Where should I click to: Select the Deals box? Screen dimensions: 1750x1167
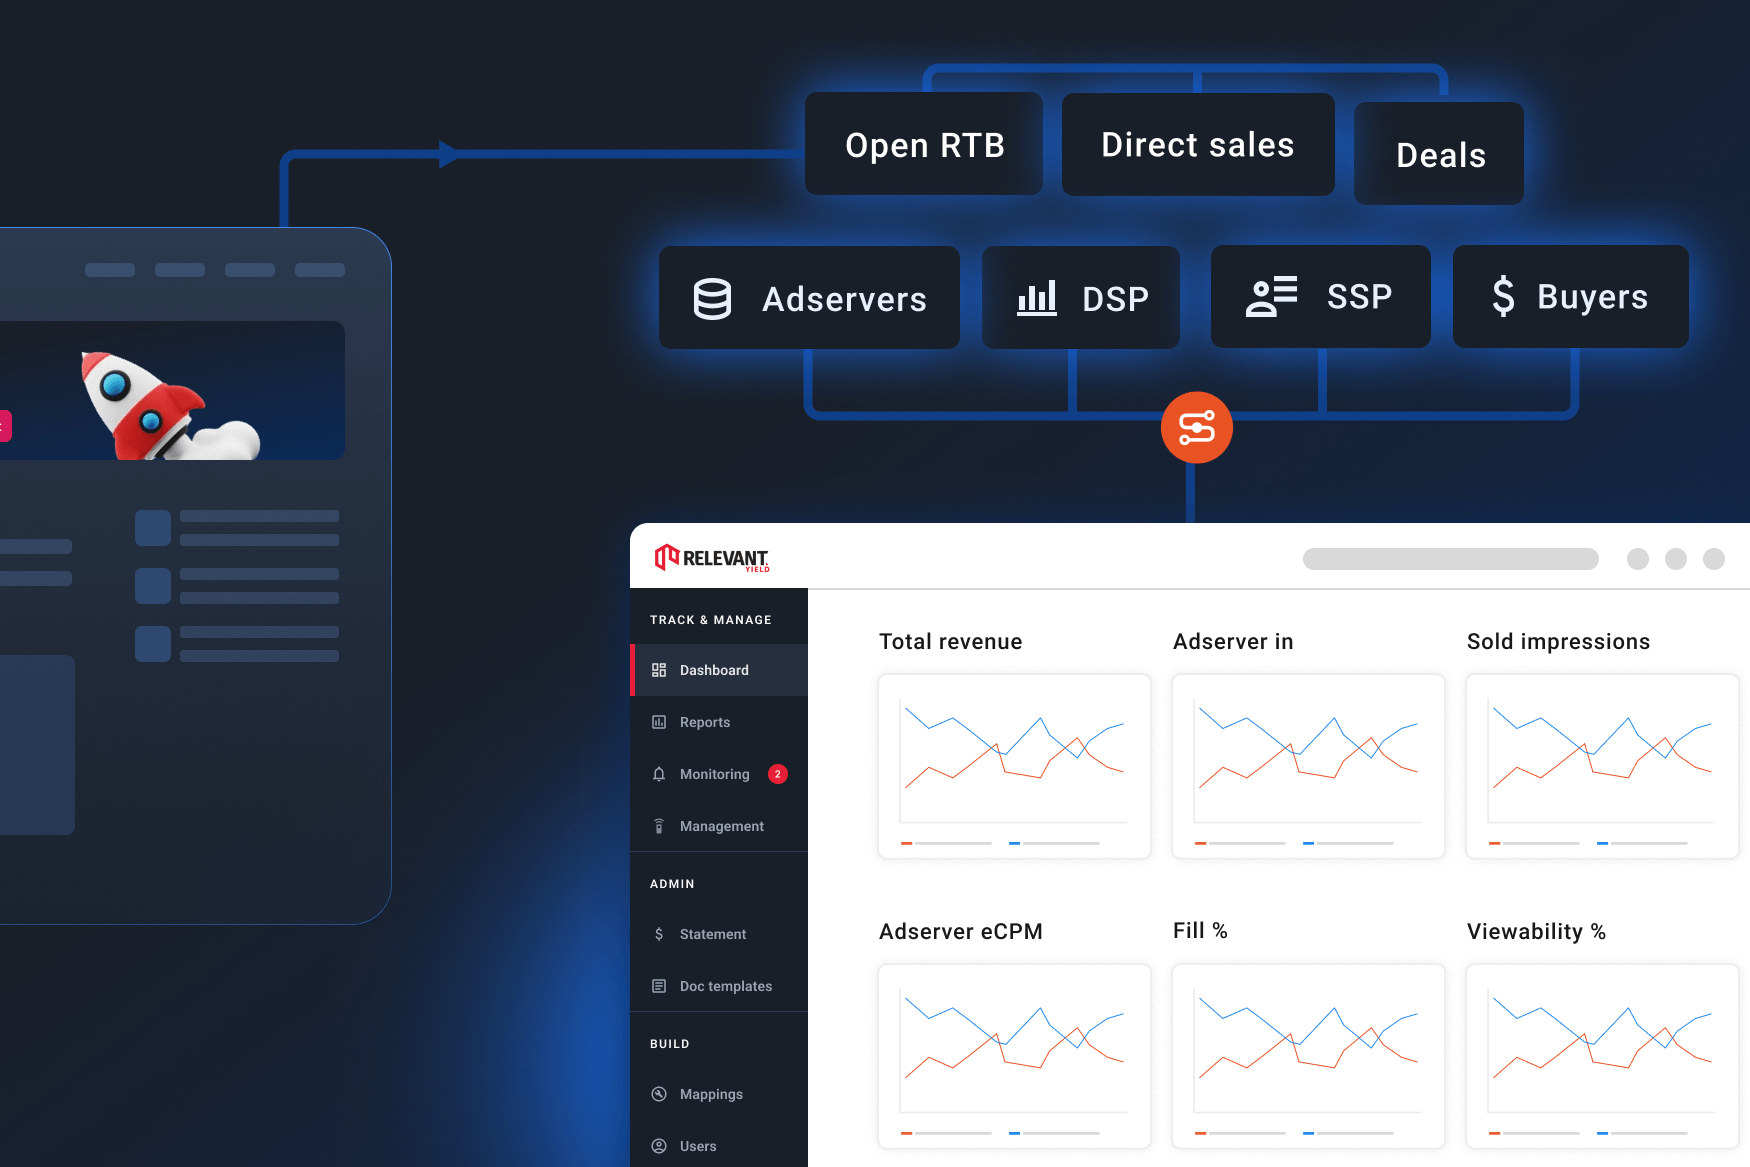1439,154
